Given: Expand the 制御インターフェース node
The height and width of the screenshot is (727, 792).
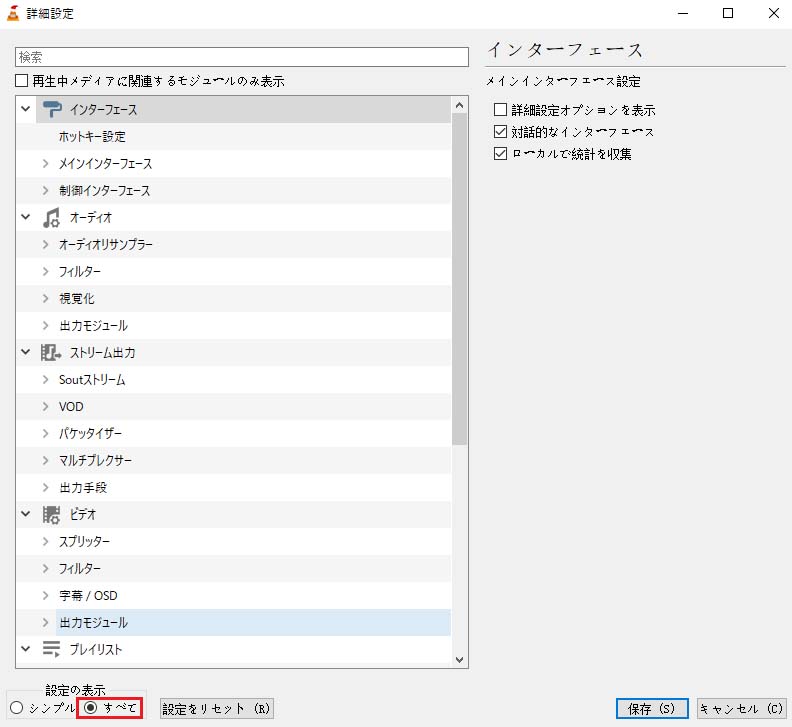Looking at the screenshot, I should (x=45, y=190).
